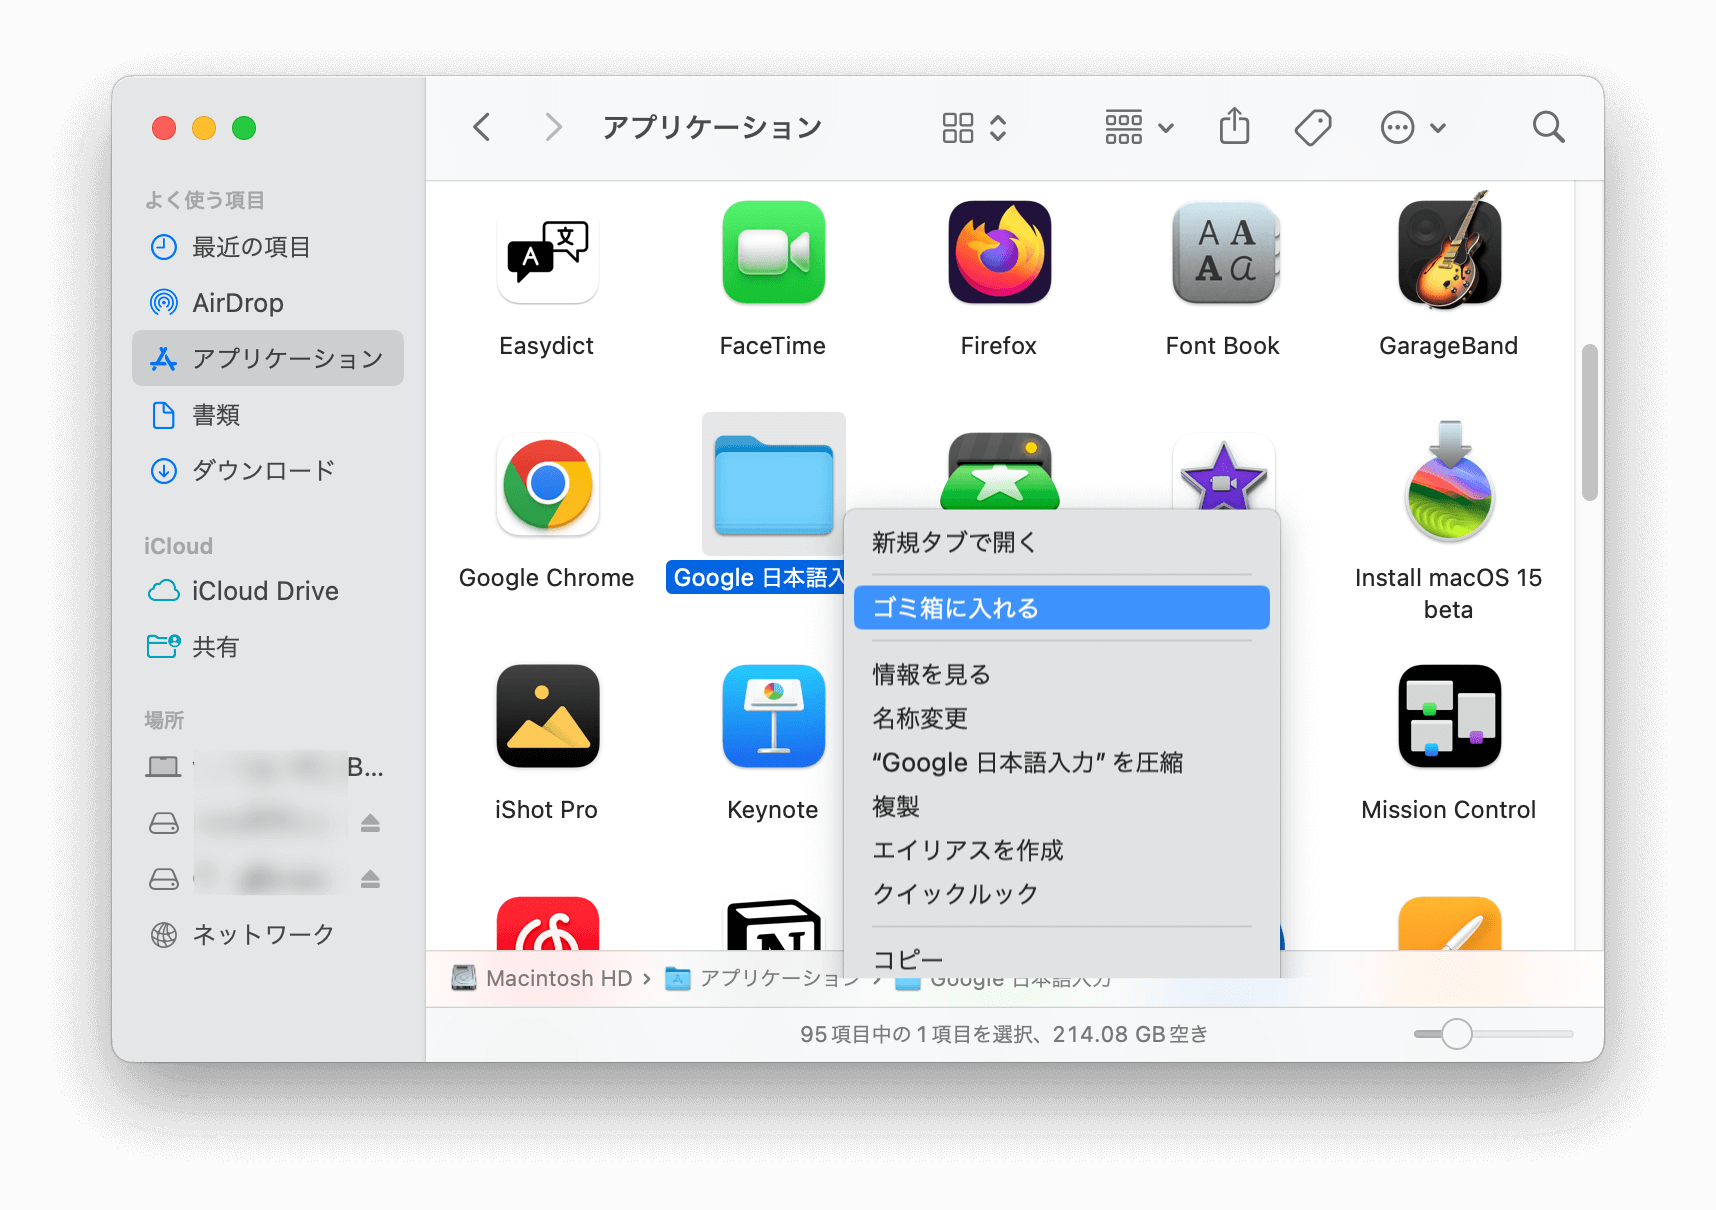Screen dimensions: 1716x1210
Task: Click the Share toolbar icon
Action: 1234,127
